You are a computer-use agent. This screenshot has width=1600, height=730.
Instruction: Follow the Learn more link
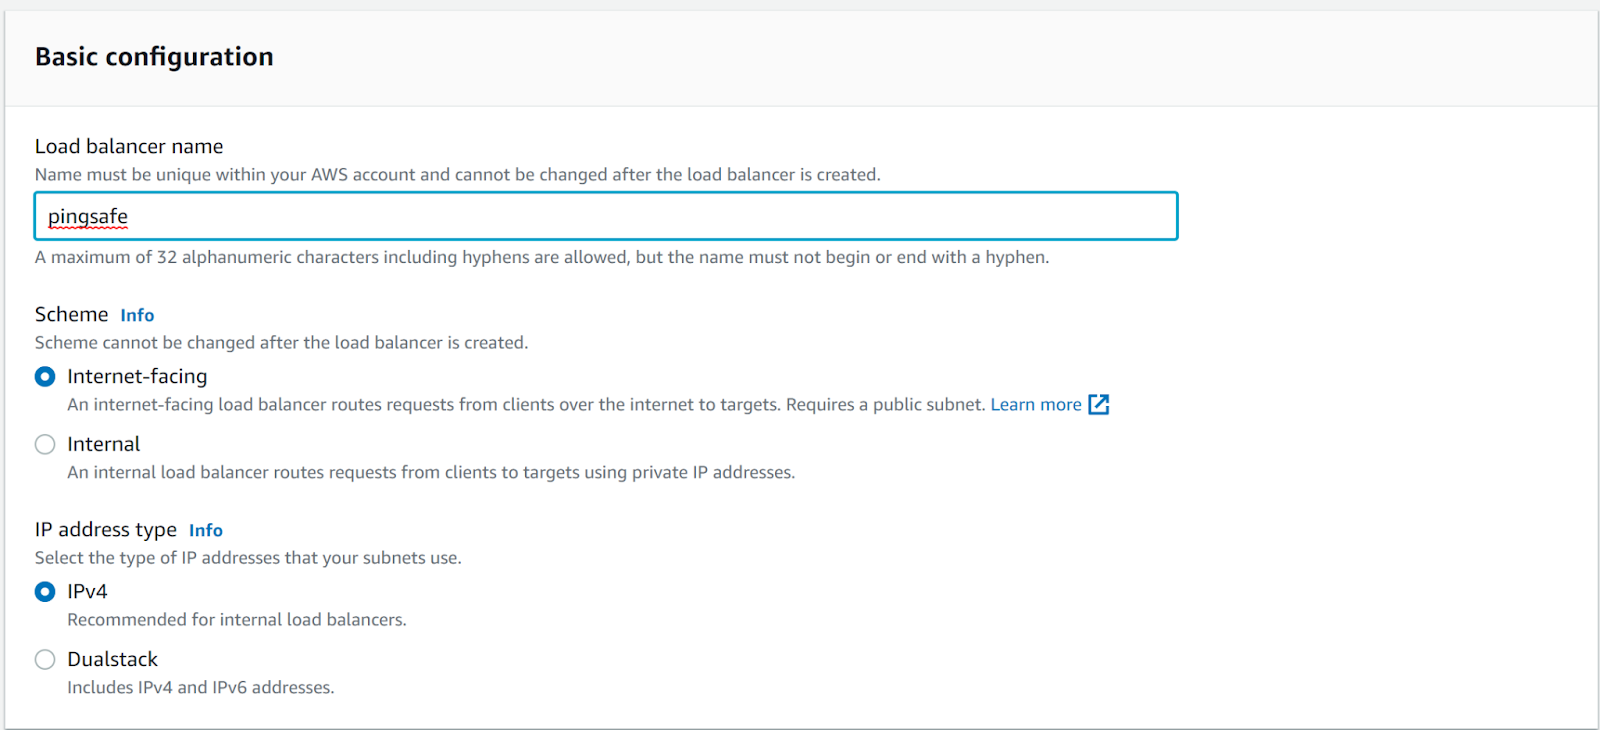pos(1035,404)
